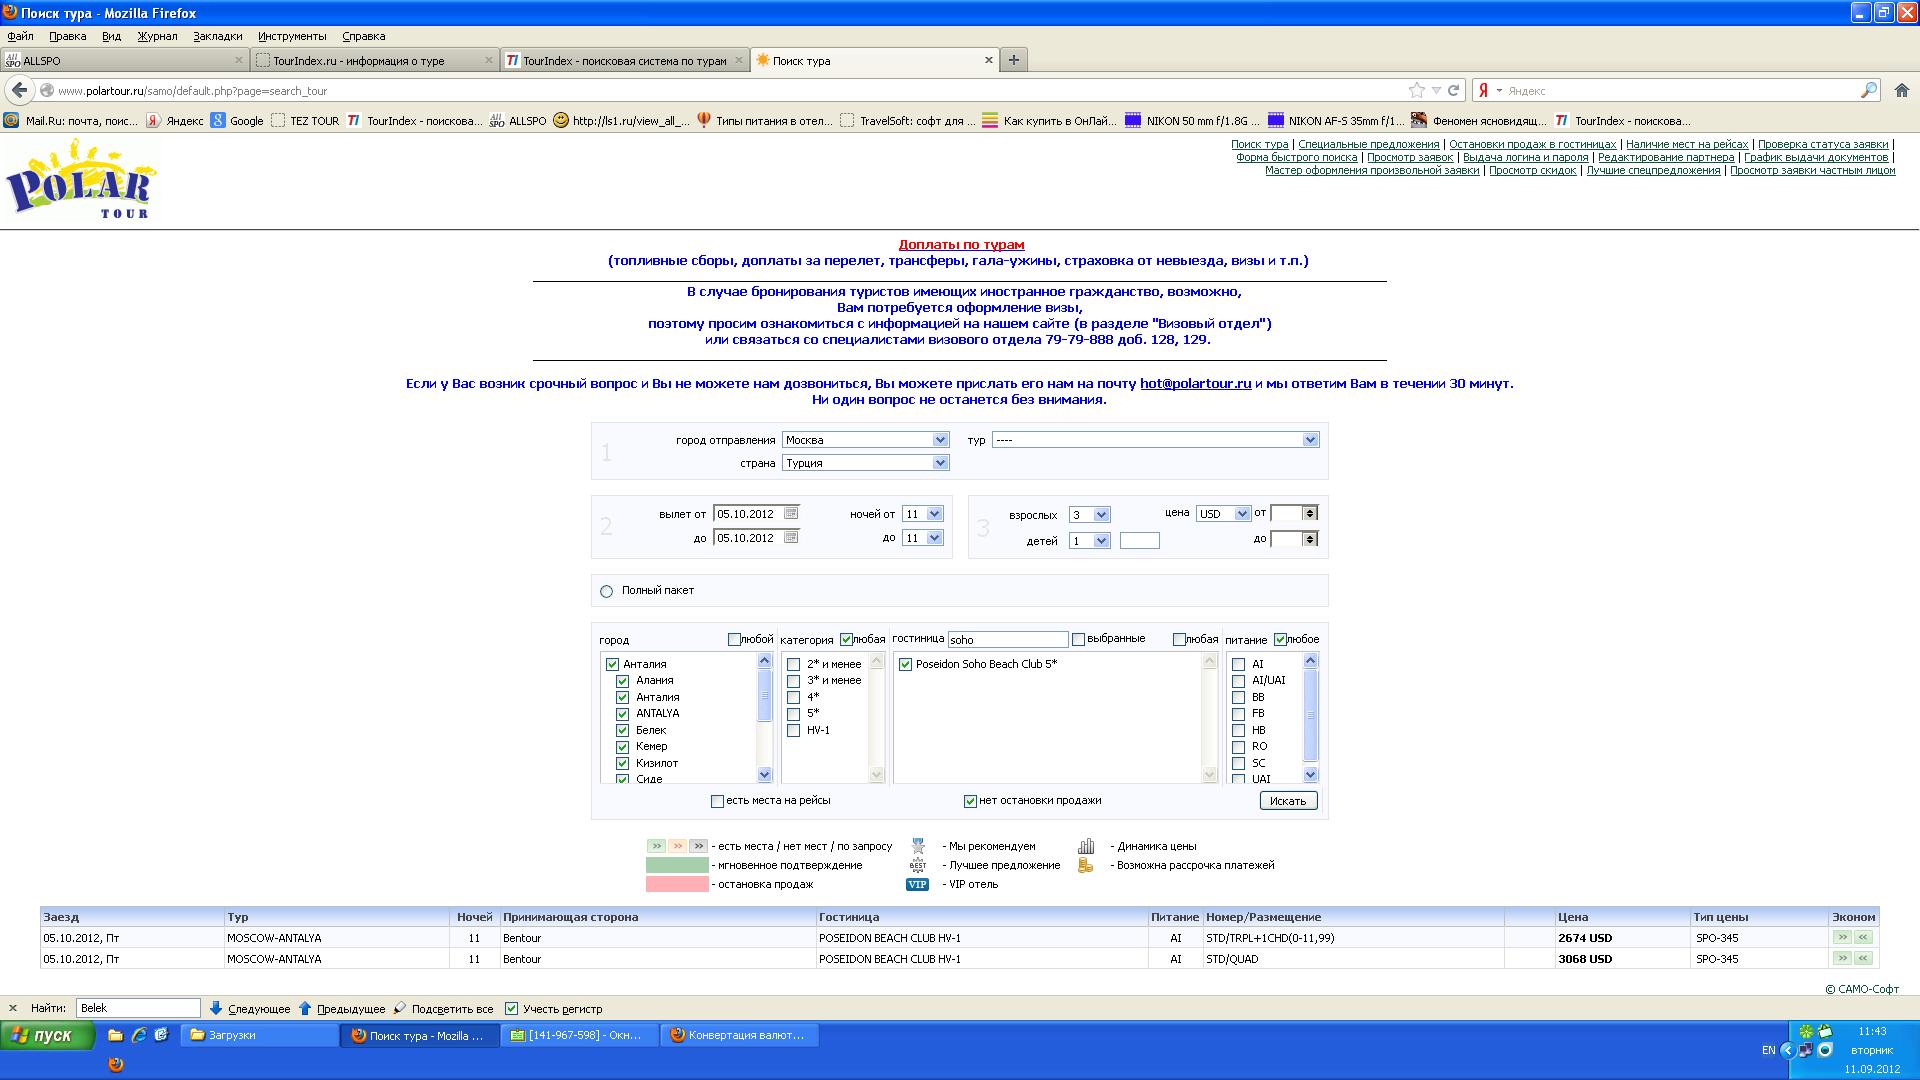
Task: Open calendar for departure 'до' date
Action: point(791,537)
